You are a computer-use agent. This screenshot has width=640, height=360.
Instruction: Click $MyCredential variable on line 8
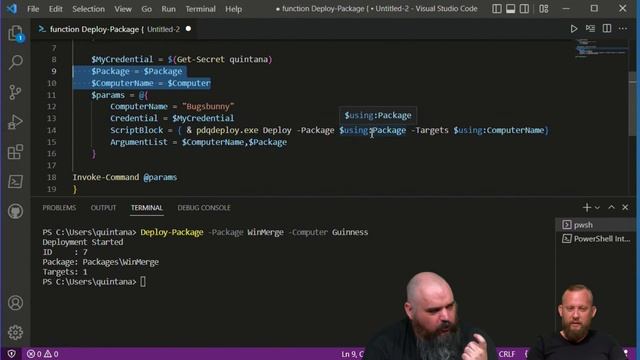(x=122, y=60)
